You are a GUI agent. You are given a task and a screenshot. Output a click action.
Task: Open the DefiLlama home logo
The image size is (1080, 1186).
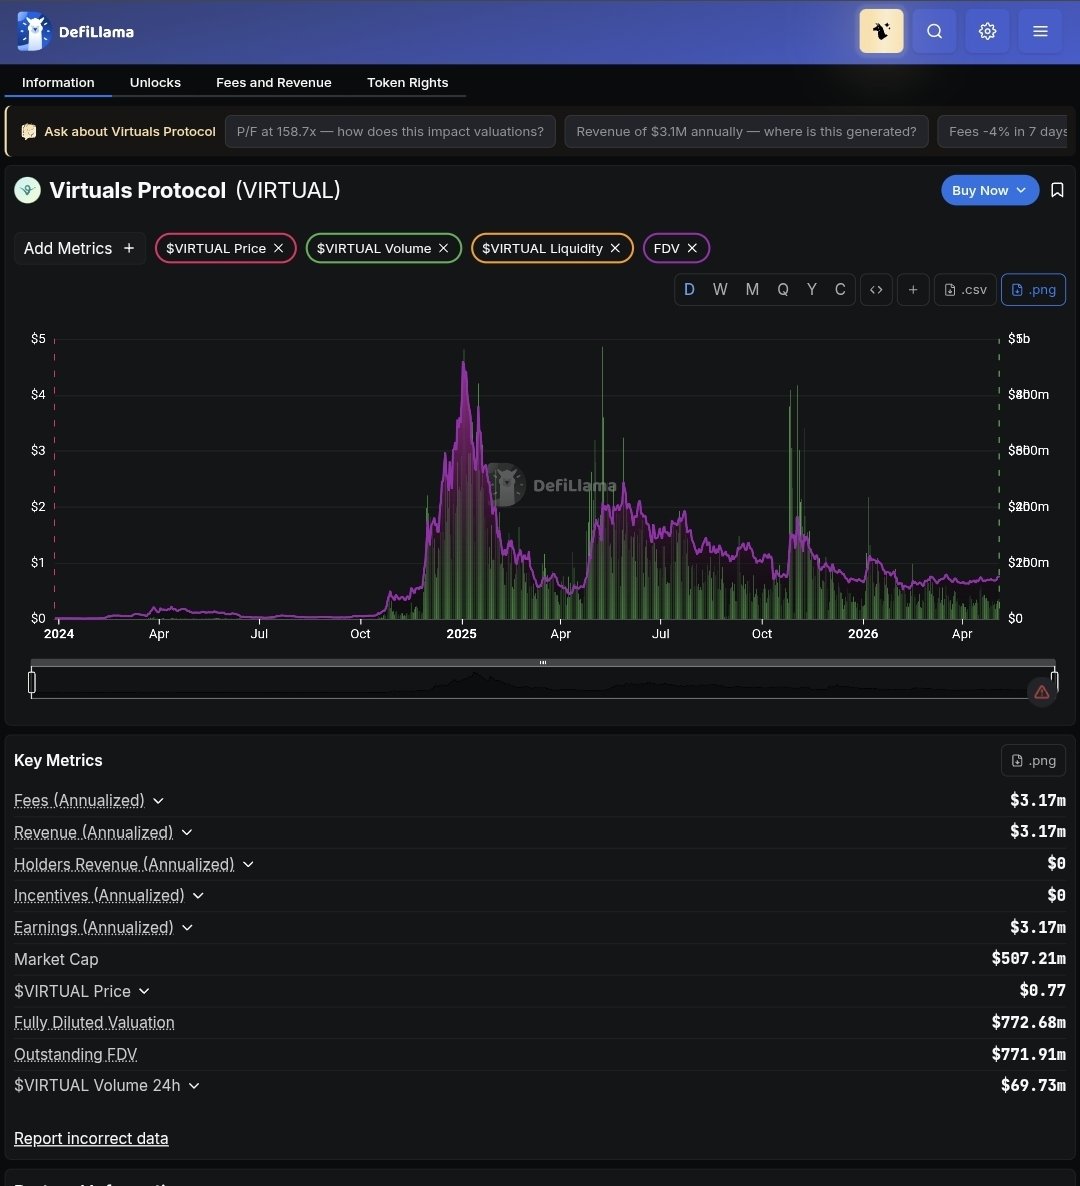[75, 32]
